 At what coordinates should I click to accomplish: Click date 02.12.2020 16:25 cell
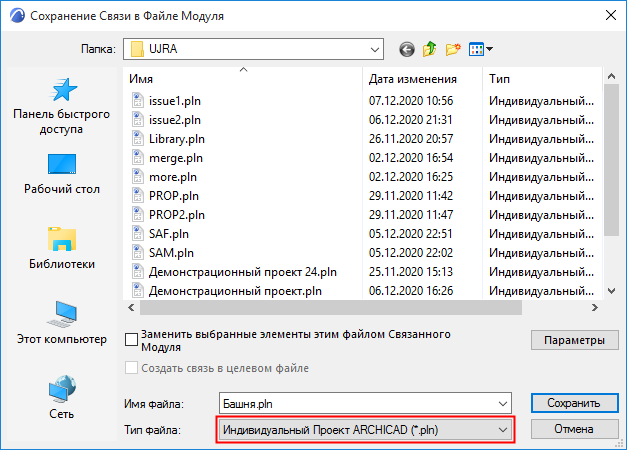click(411, 176)
